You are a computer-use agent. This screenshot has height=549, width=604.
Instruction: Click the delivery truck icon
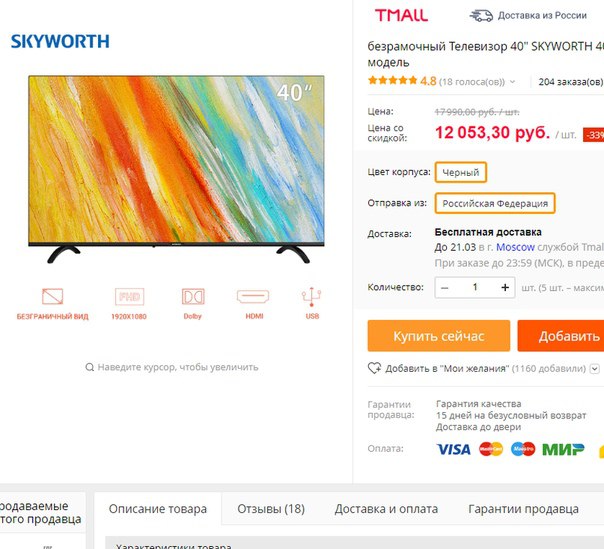click(x=481, y=16)
